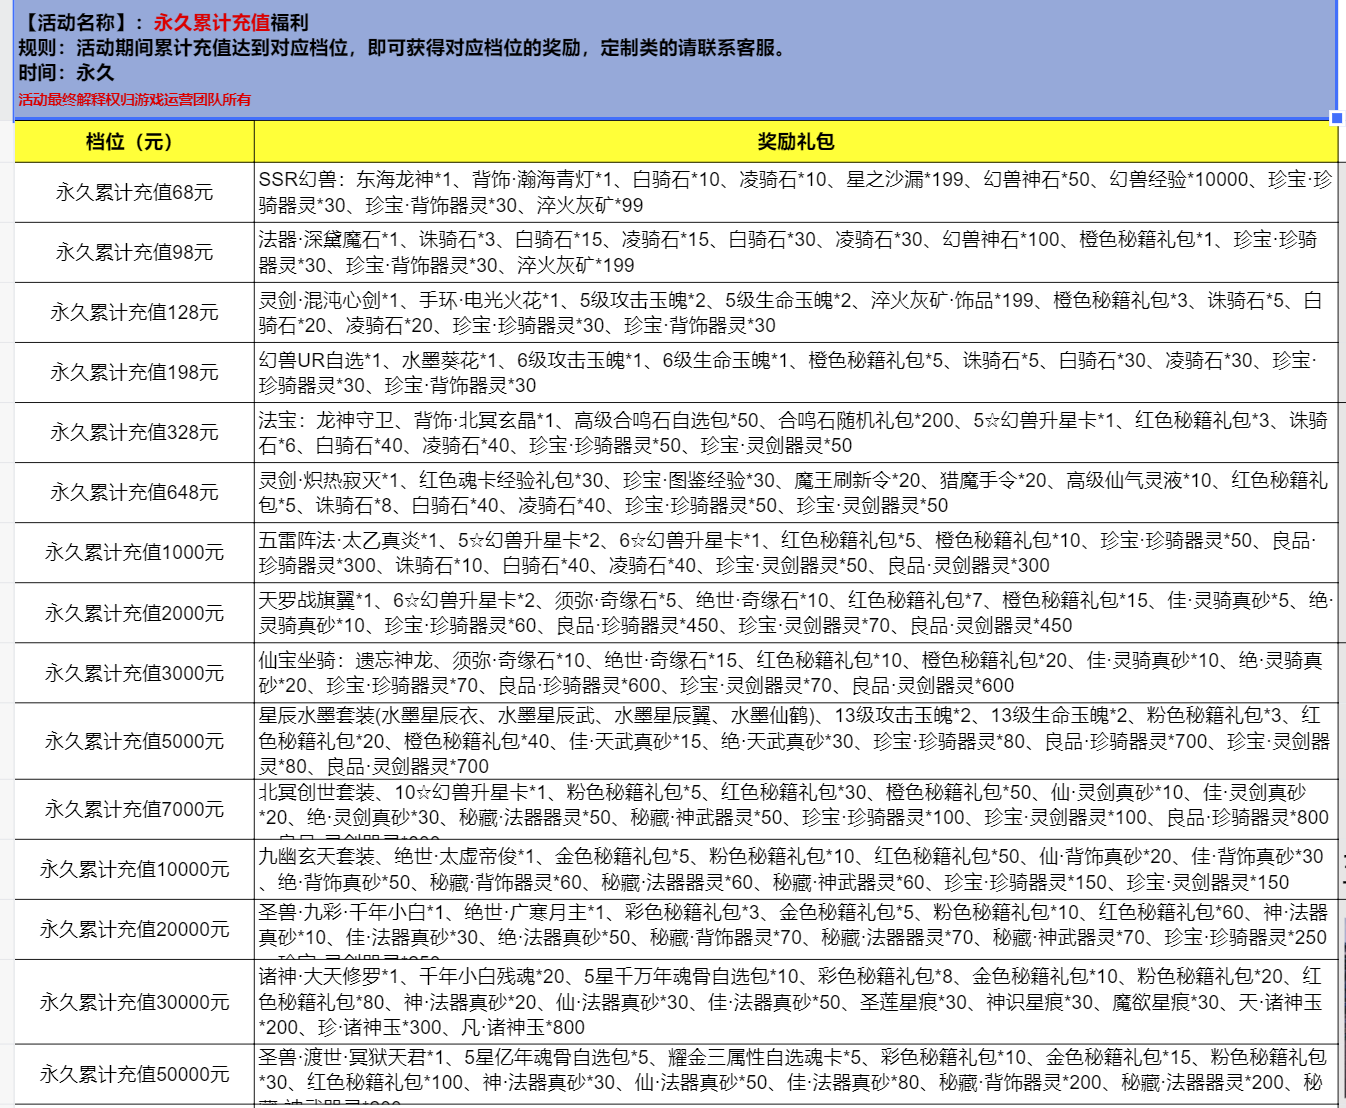Image resolution: width=1346 pixels, height=1108 pixels.
Task: Click the red 活动最终解释权 disclaimer text
Action: pyautogui.click(x=134, y=100)
